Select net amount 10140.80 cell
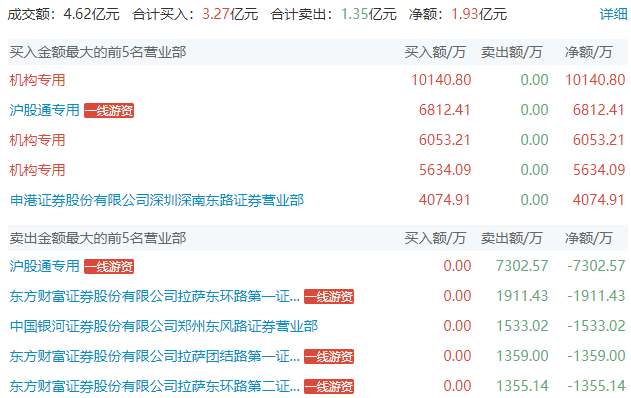631x398 pixels. coord(595,80)
